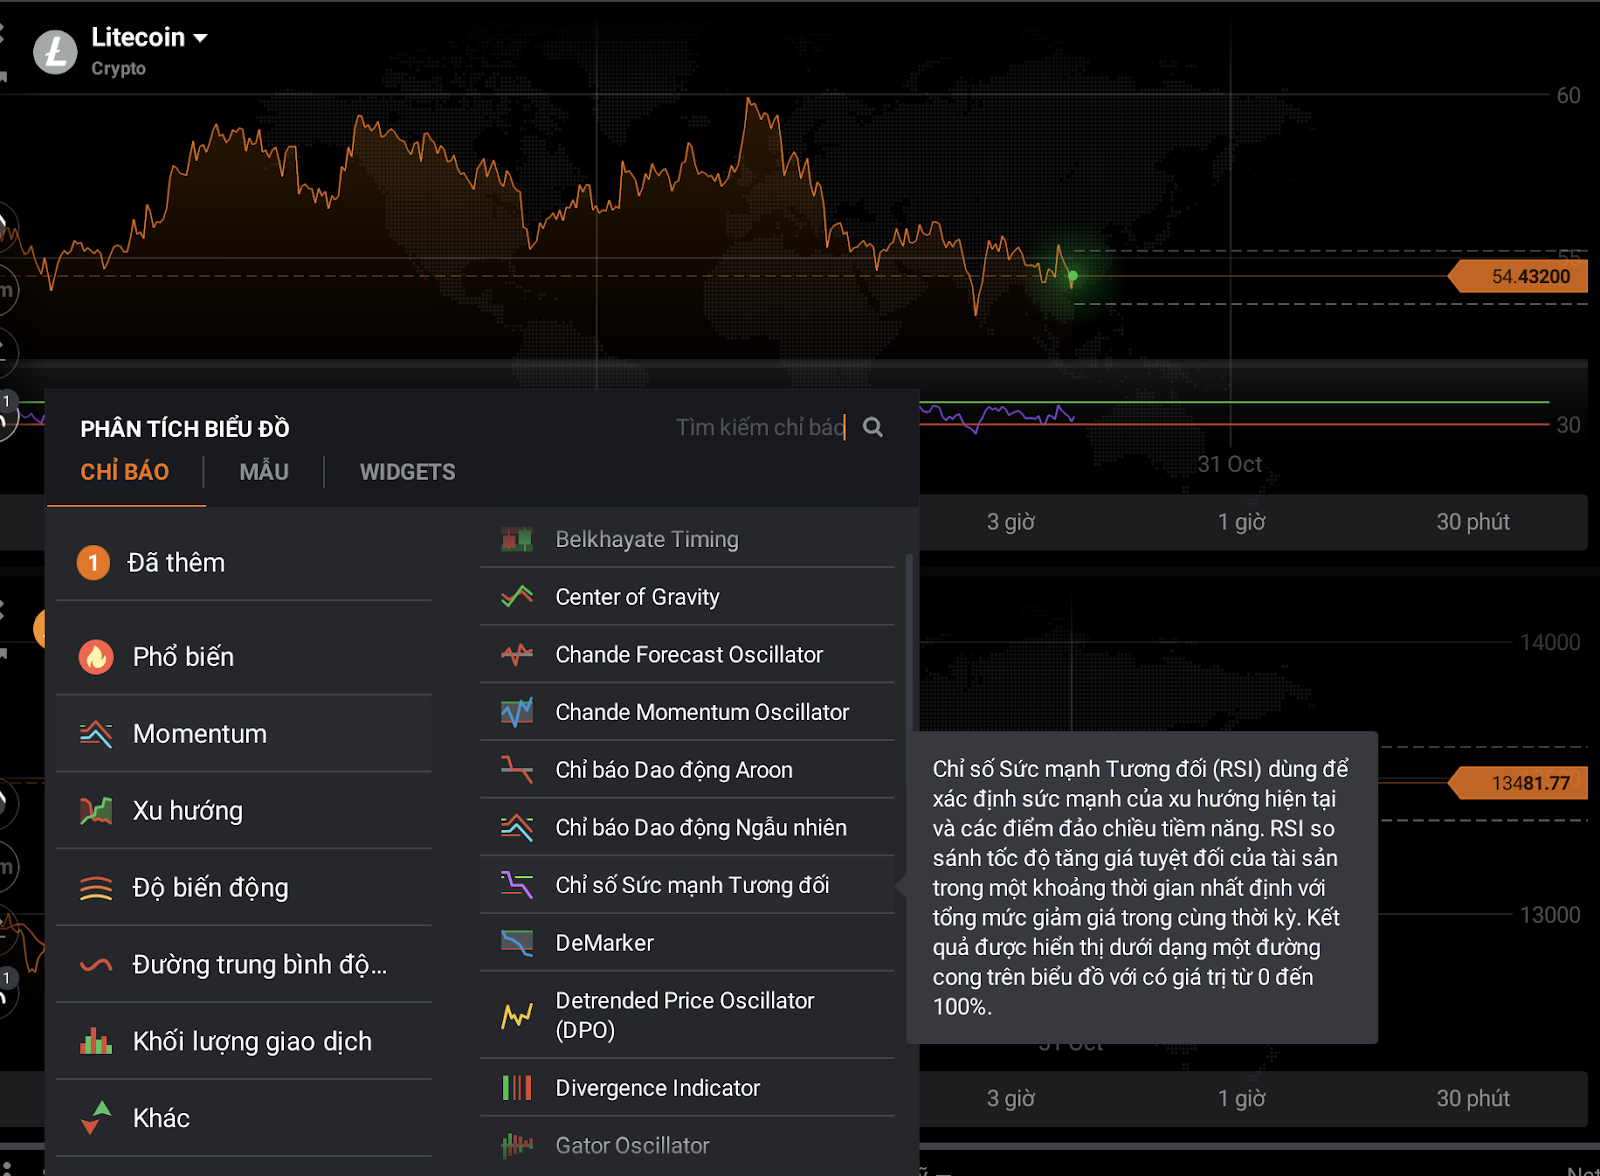
Task: Click the Chande Momentum Oscillator icon
Action: (517, 712)
